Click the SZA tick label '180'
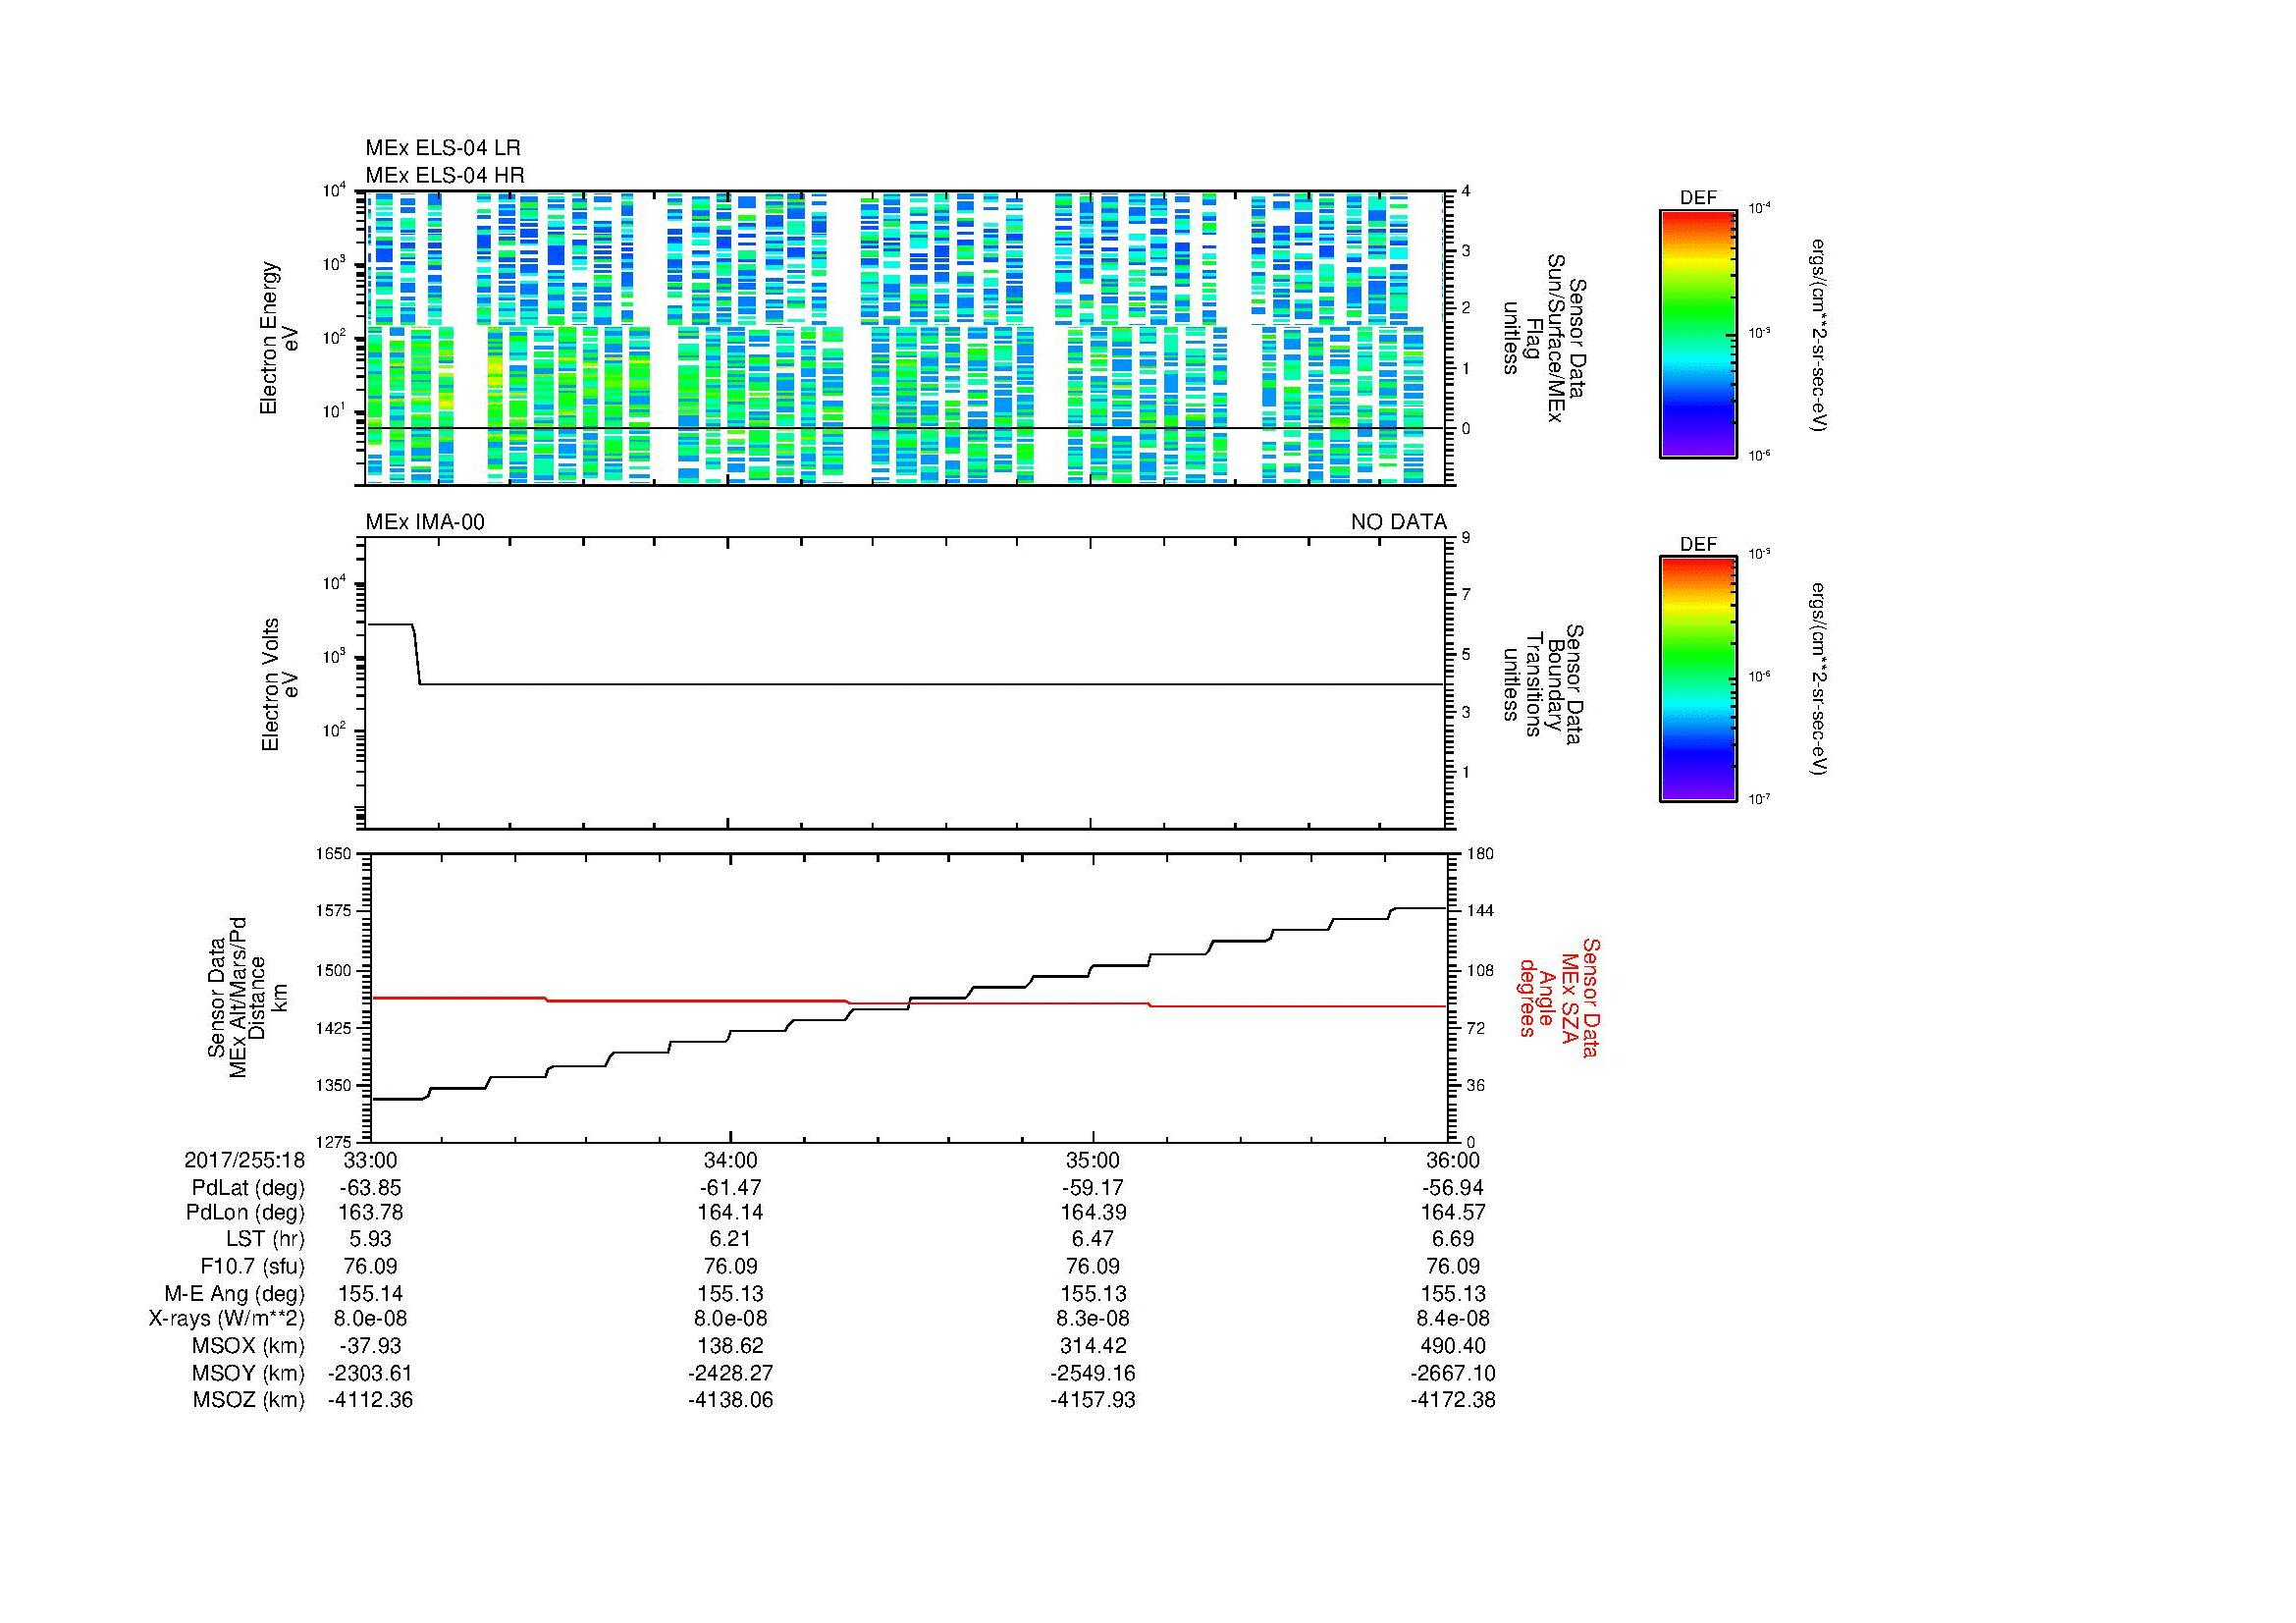The height and width of the screenshot is (1623, 2296). point(1479,854)
